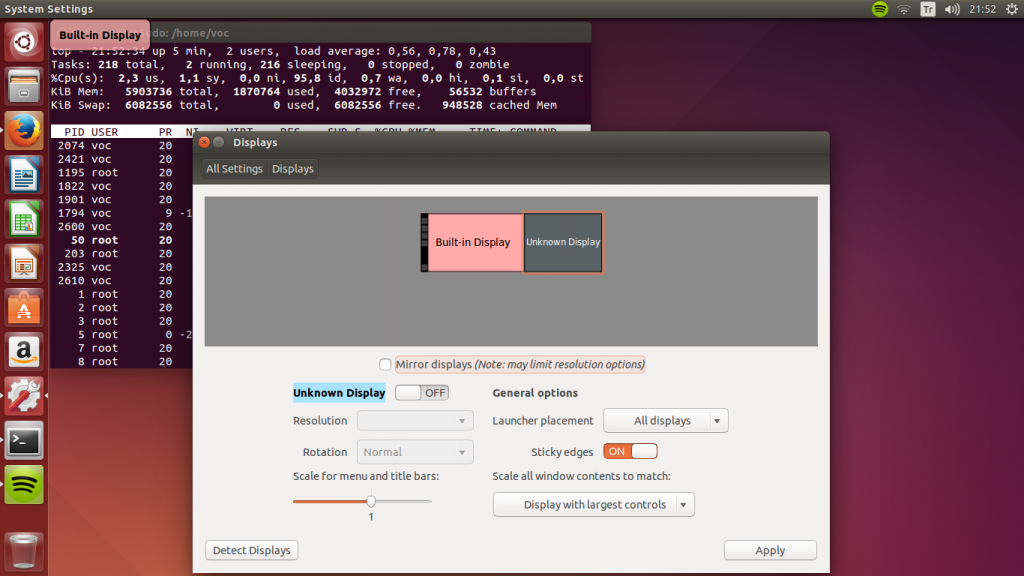The image size is (1024, 576).
Task: Open the Amazon launcher icon
Action: point(24,351)
